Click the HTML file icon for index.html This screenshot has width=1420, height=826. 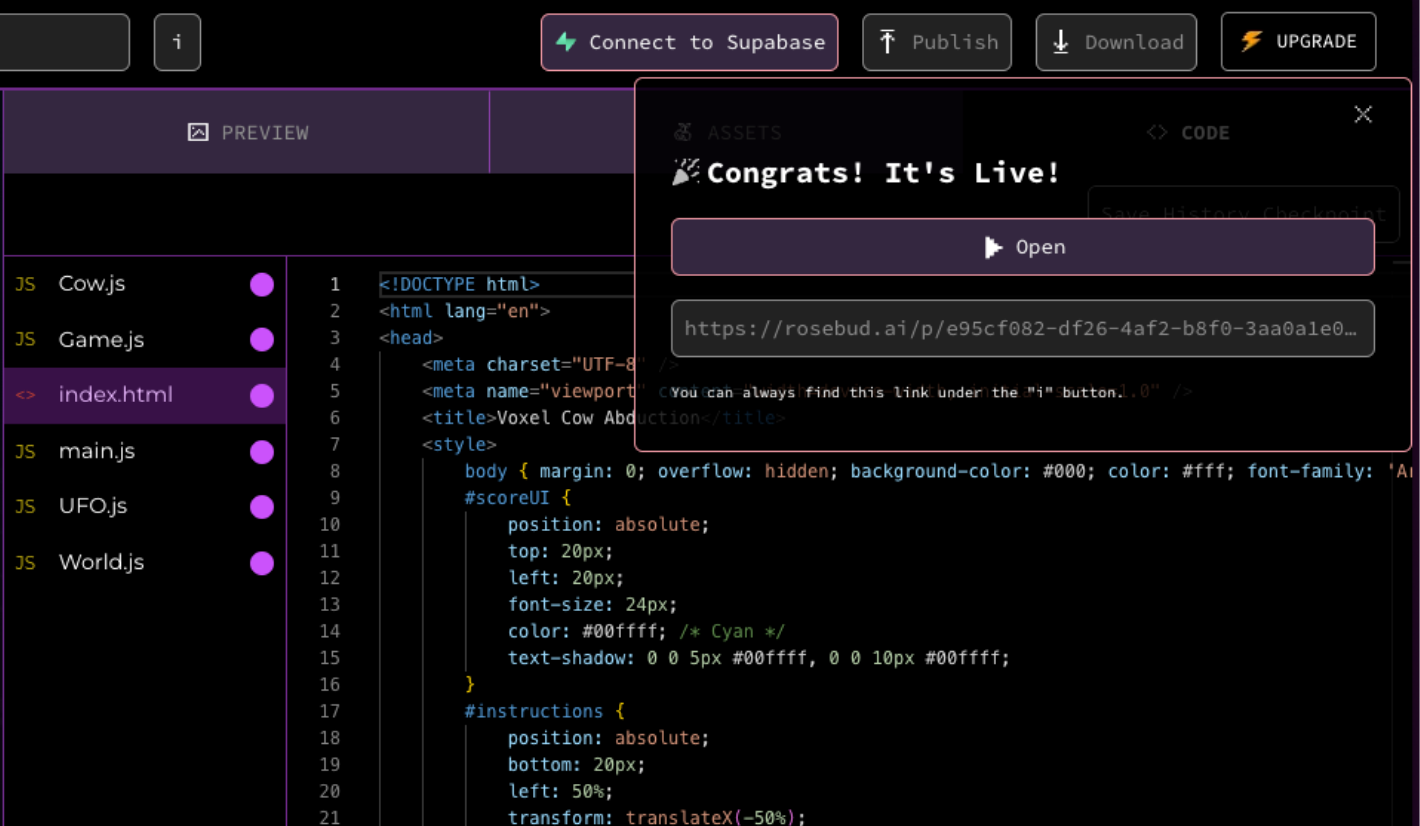tap(25, 396)
